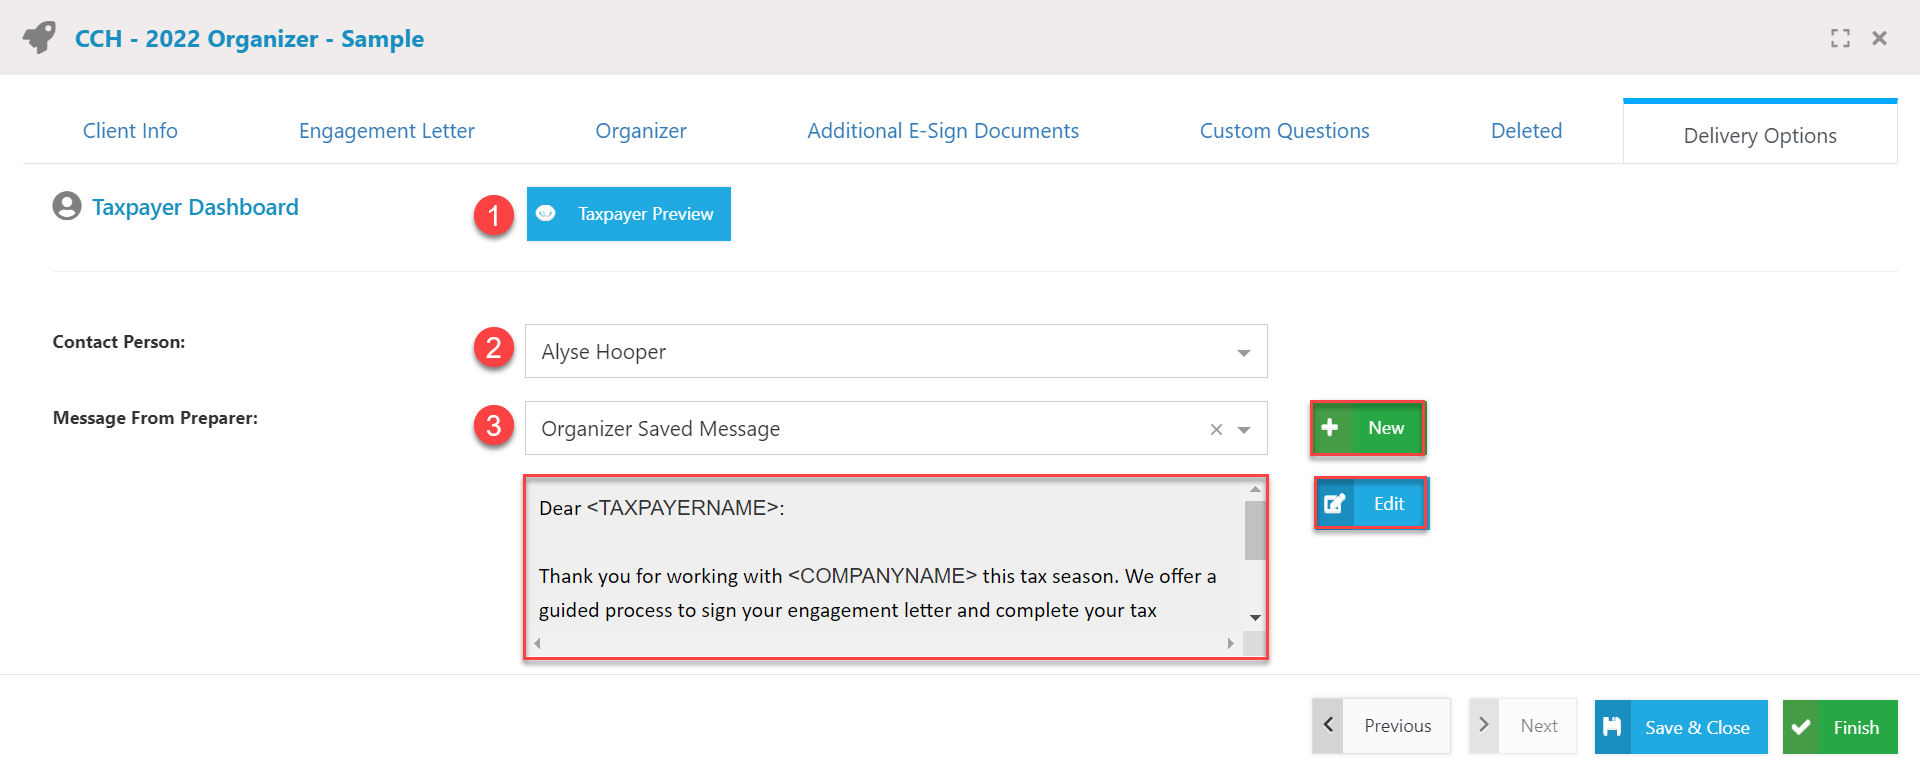This screenshot has width=1920, height=779.
Task: Click the eye icon on Taxpayer Preview
Action: [546, 214]
